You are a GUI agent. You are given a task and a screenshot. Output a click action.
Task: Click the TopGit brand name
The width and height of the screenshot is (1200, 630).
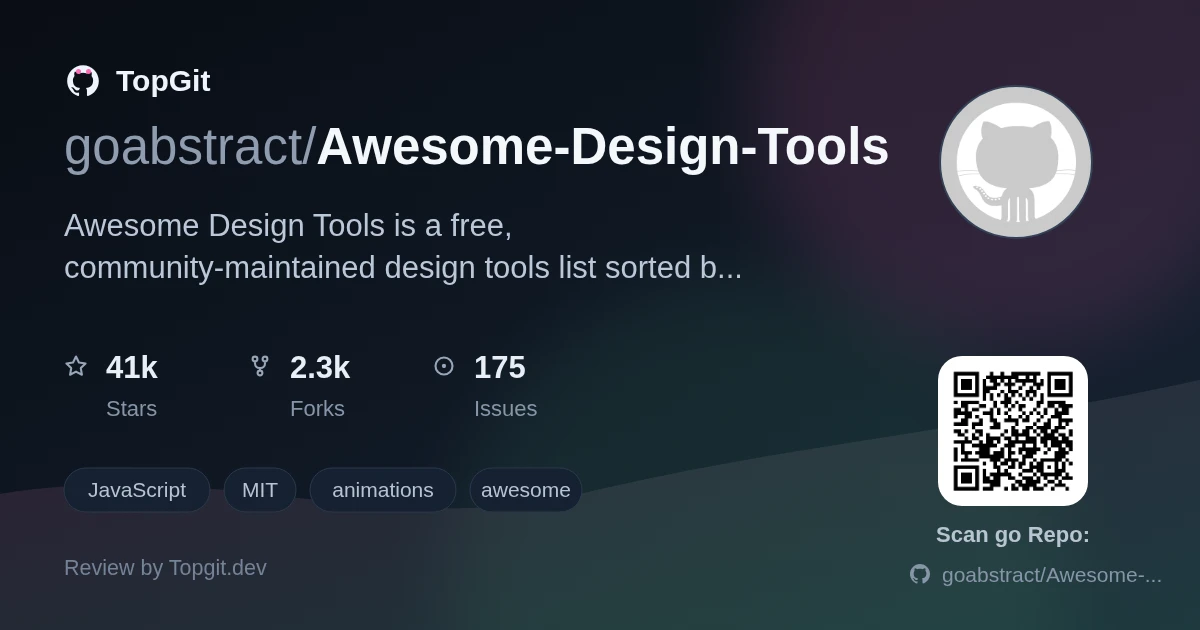pos(163,81)
